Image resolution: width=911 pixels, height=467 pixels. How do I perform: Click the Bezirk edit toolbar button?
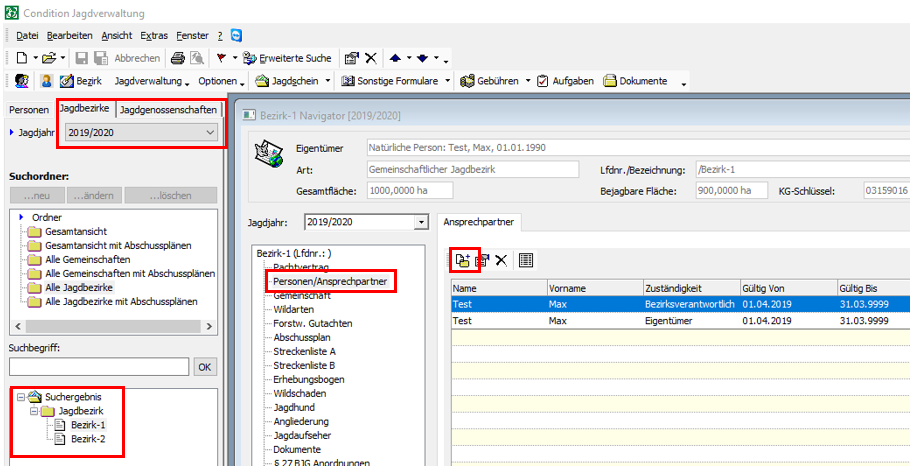(81, 81)
